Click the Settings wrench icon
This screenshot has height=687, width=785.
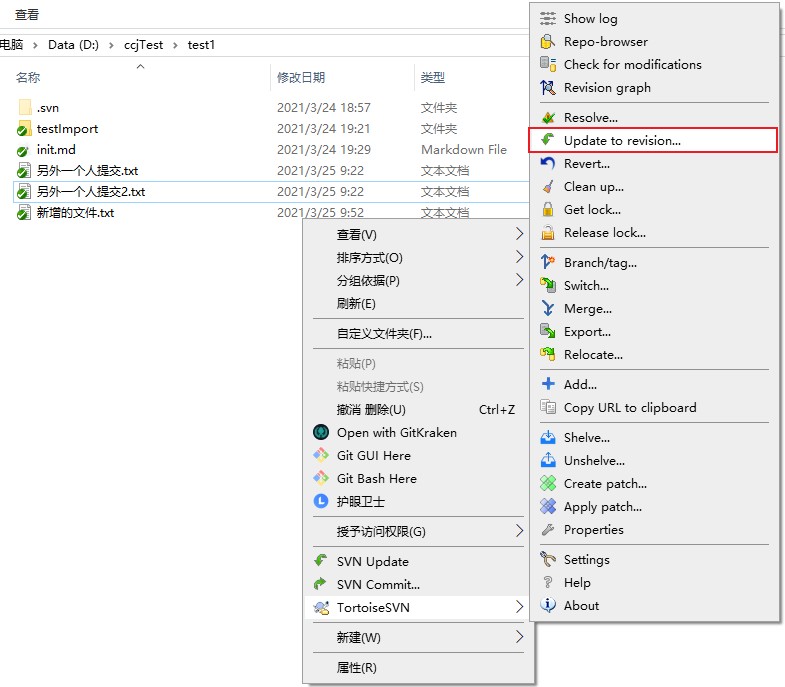(547, 559)
